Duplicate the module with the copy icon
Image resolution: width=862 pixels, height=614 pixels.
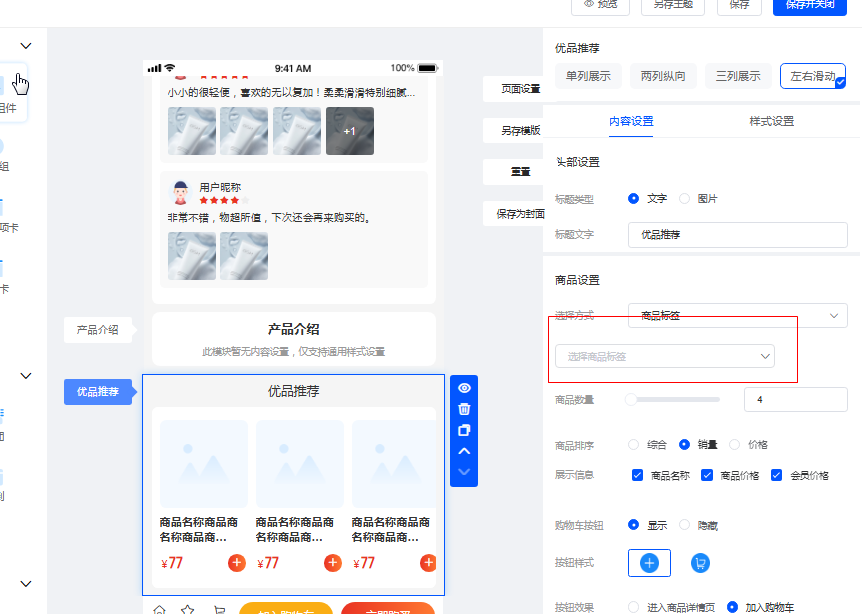[x=464, y=430]
